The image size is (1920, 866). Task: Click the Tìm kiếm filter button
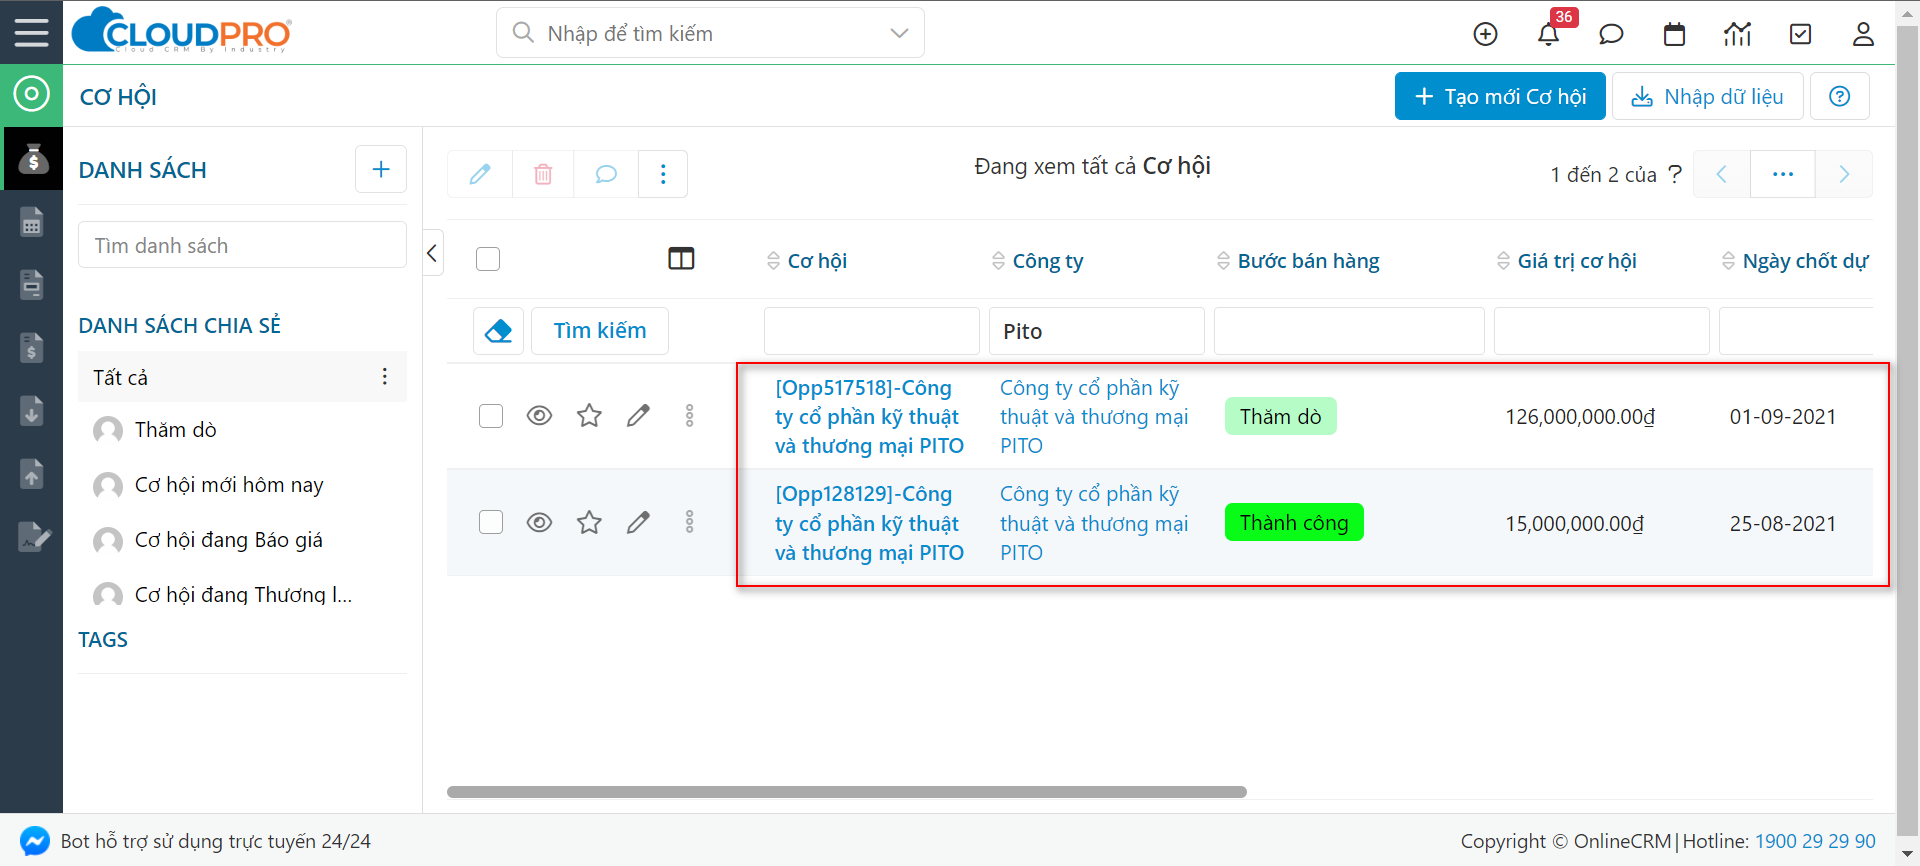[600, 331]
